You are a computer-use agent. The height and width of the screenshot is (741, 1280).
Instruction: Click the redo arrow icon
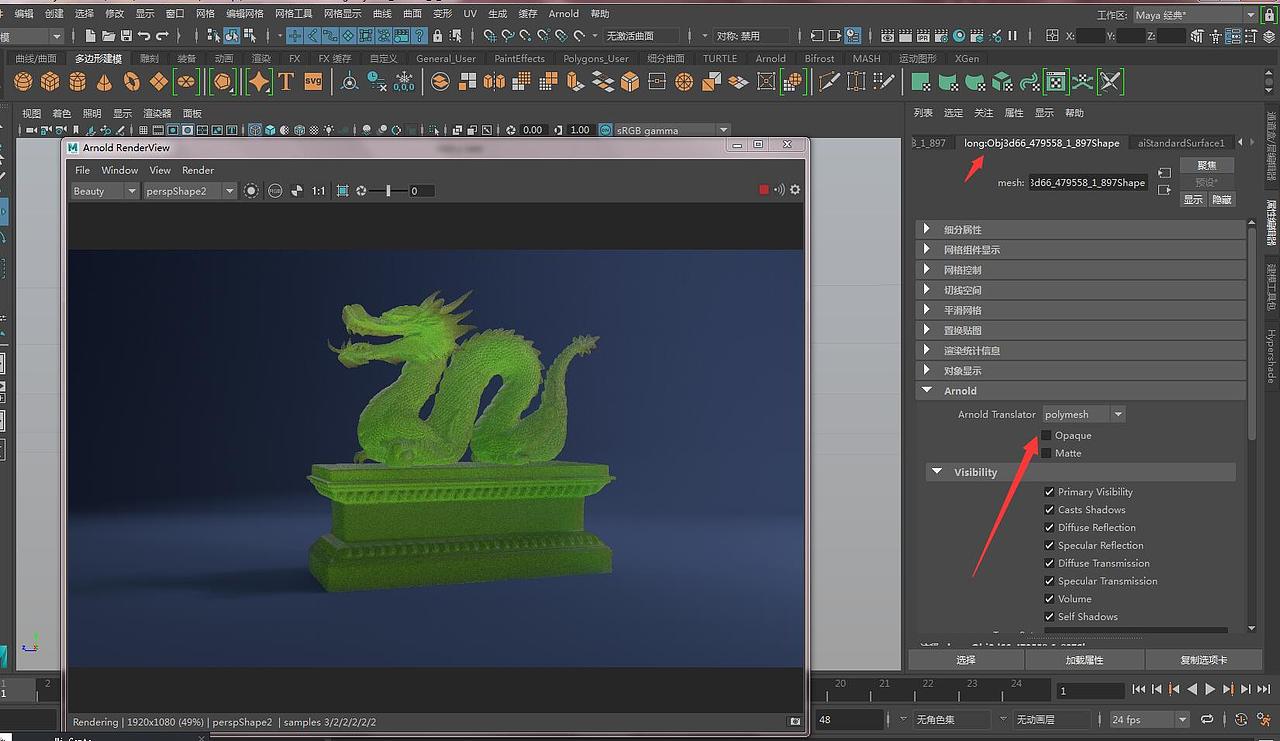click(x=162, y=36)
